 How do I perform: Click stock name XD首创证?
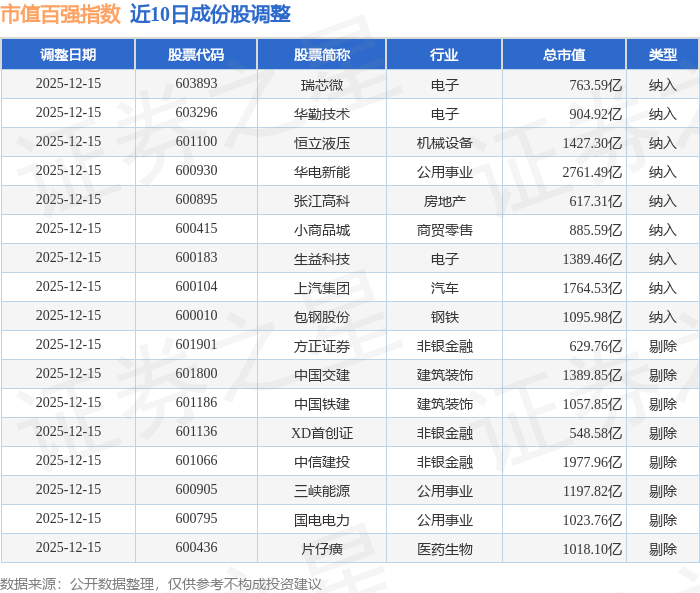coord(321,433)
